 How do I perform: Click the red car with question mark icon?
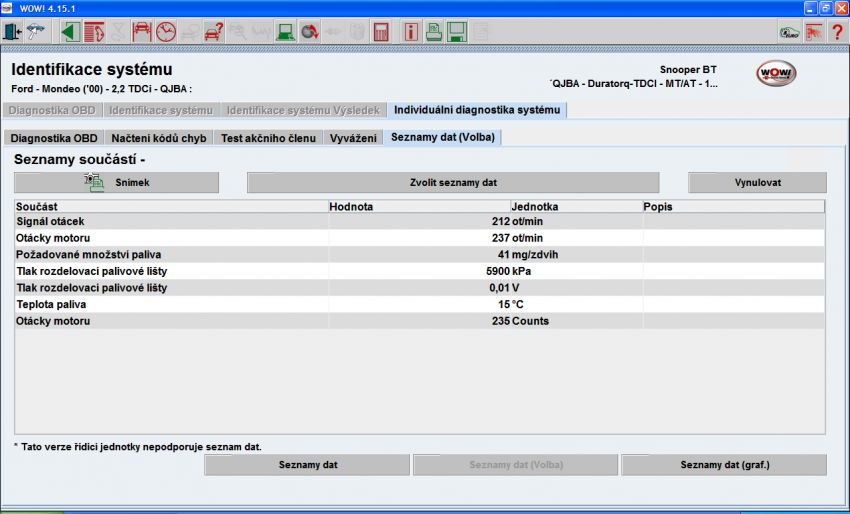click(x=214, y=32)
